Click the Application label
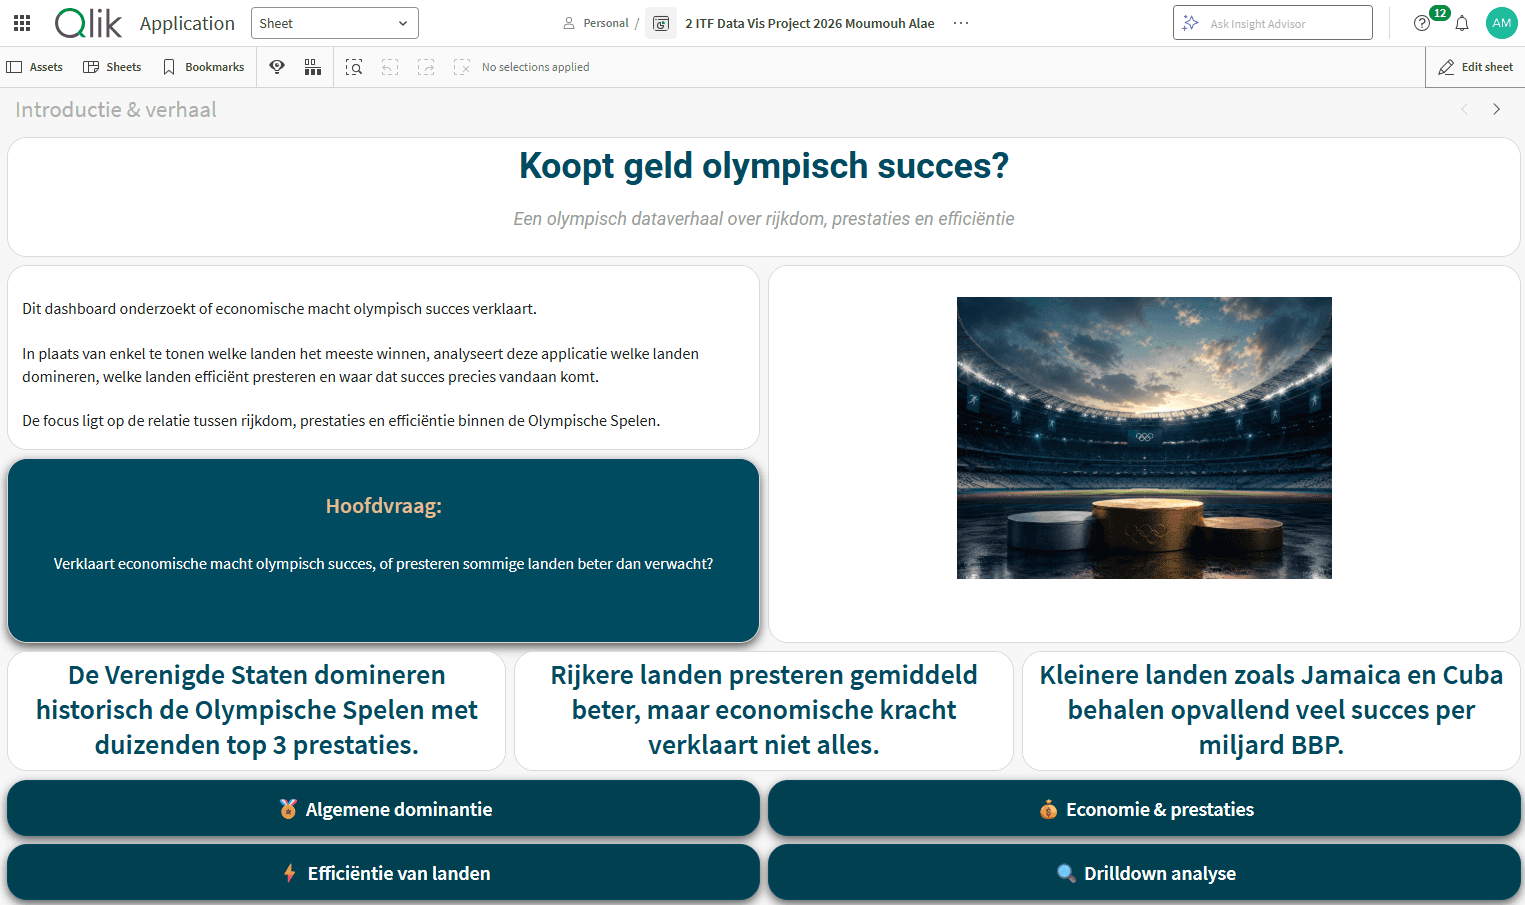Image resolution: width=1525 pixels, height=905 pixels. pyautogui.click(x=187, y=23)
